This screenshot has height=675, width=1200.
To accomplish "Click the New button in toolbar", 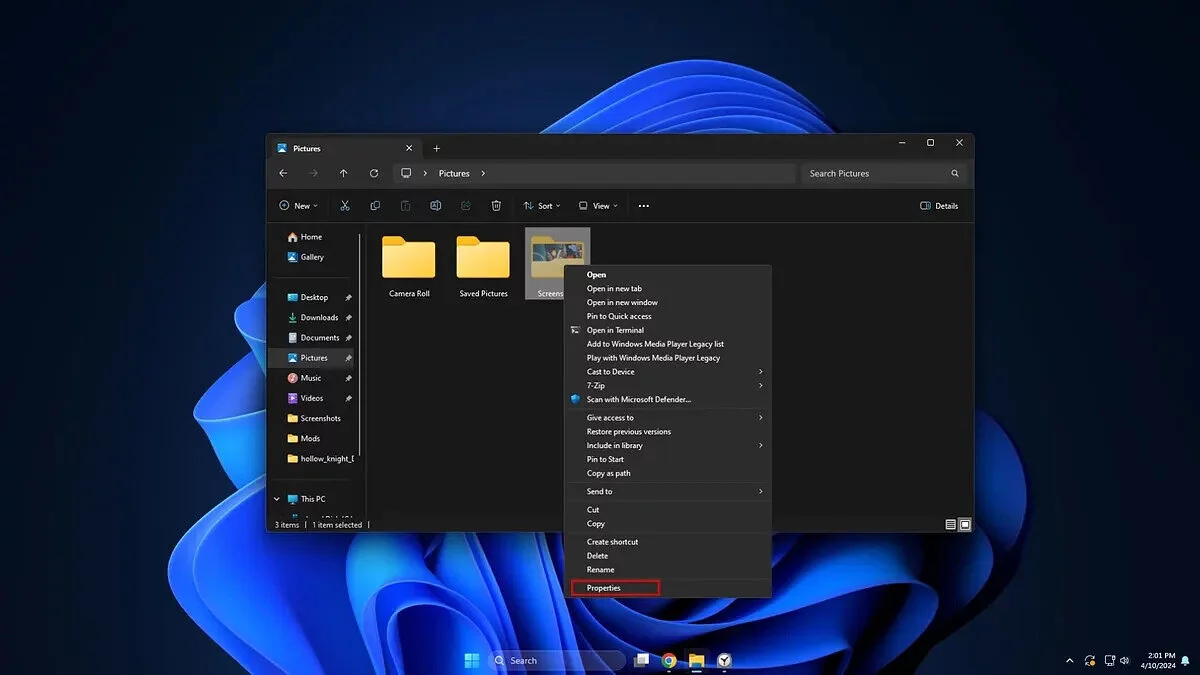I will [x=298, y=206].
